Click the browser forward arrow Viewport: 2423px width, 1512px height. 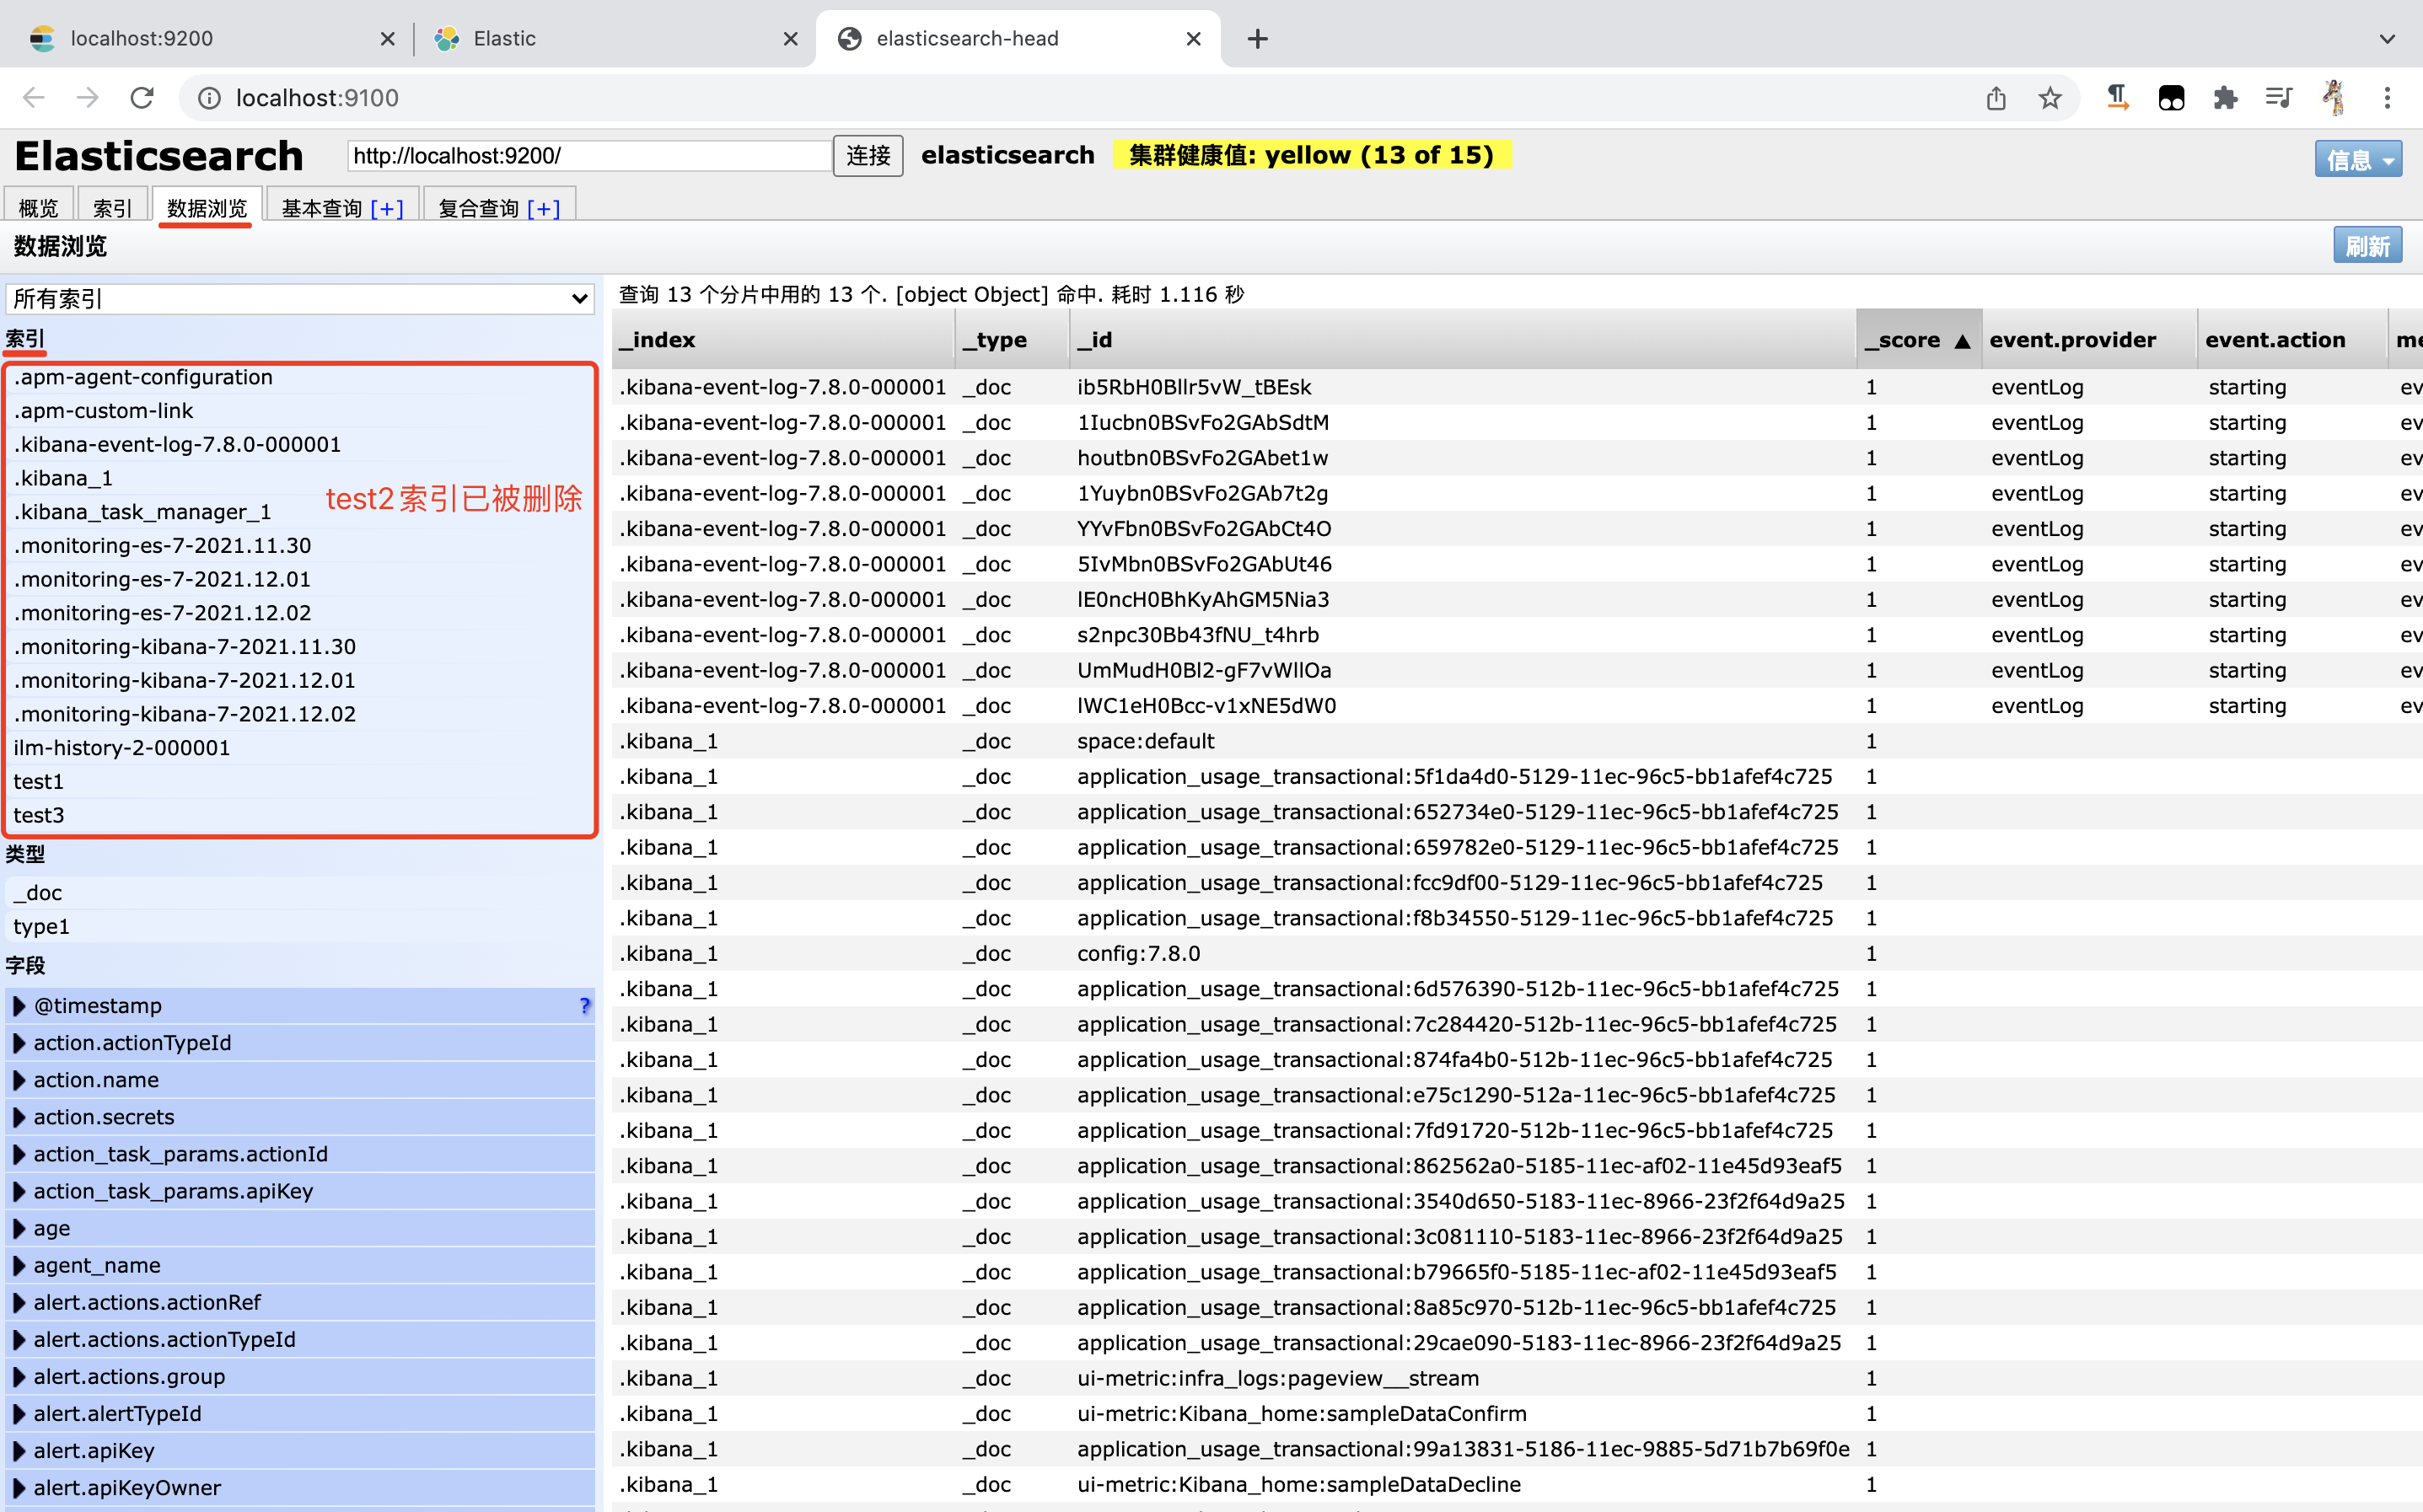pos(88,97)
